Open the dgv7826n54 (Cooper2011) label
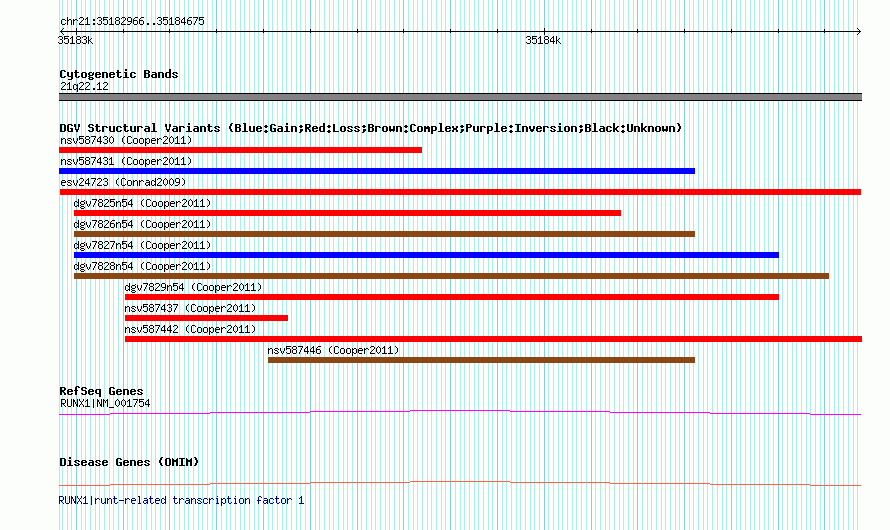This screenshot has width=890, height=530. coord(142,224)
